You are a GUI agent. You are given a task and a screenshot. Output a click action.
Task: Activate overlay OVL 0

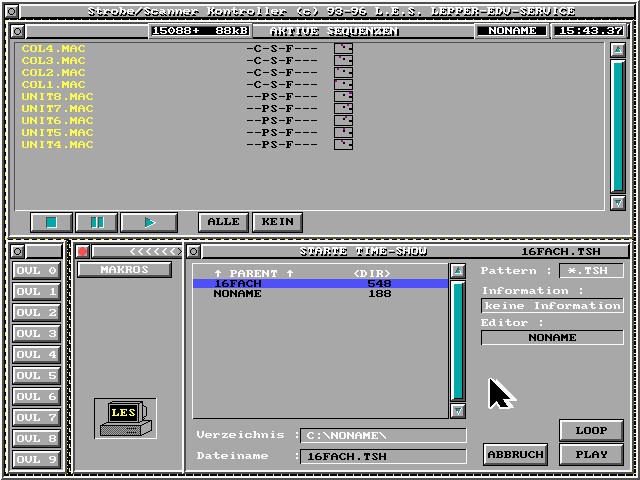point(37,271)
